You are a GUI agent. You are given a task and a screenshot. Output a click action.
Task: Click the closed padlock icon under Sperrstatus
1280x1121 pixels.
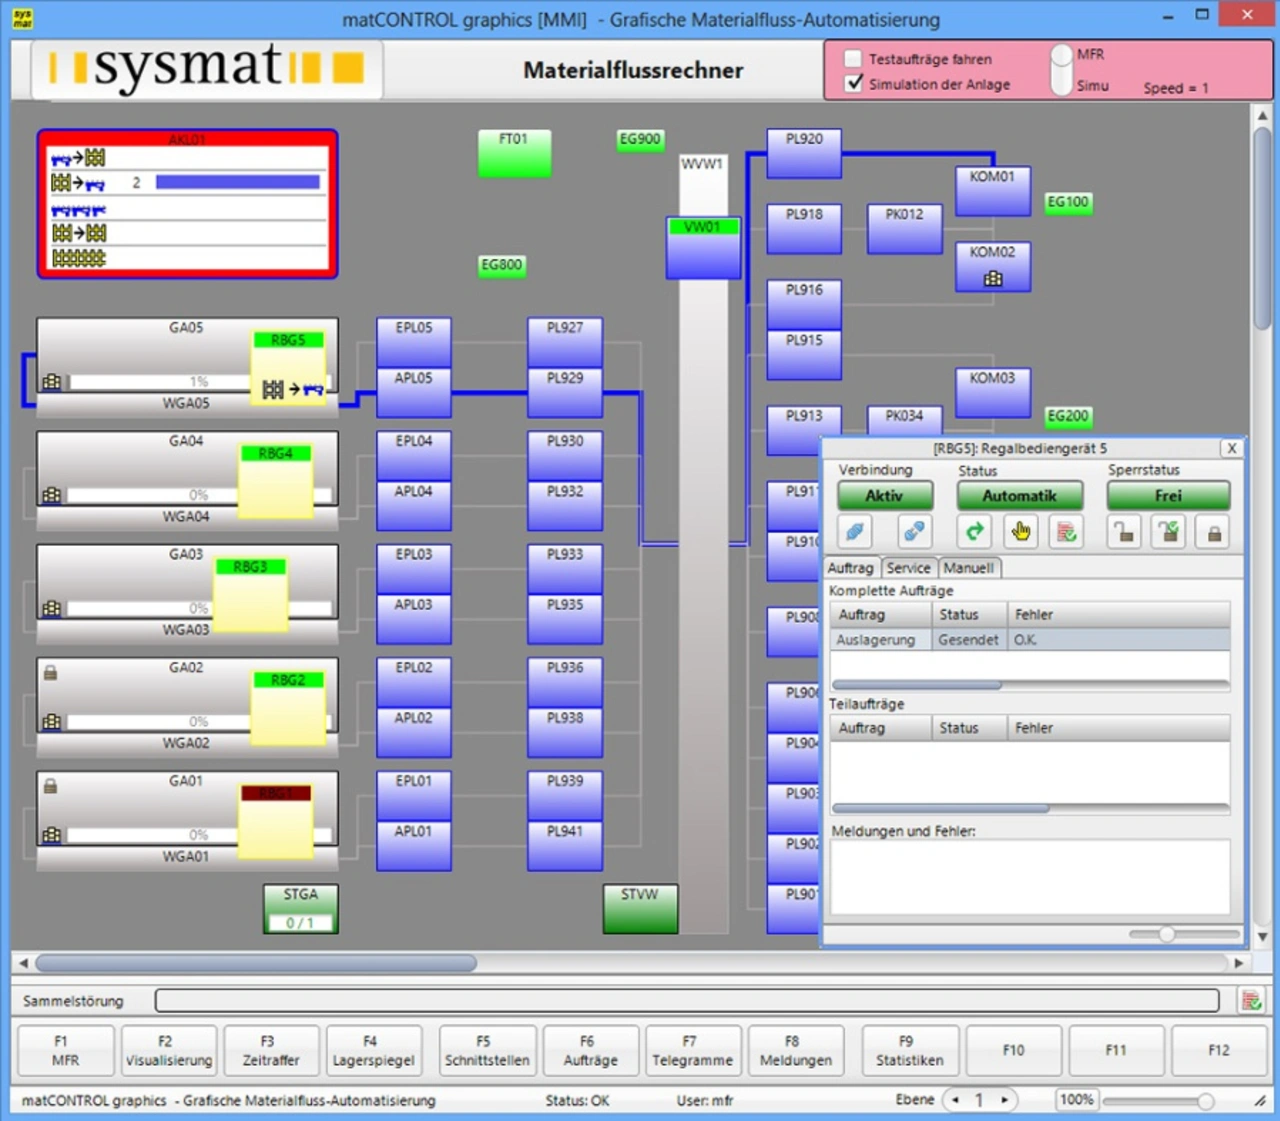tap(1214, 532)
